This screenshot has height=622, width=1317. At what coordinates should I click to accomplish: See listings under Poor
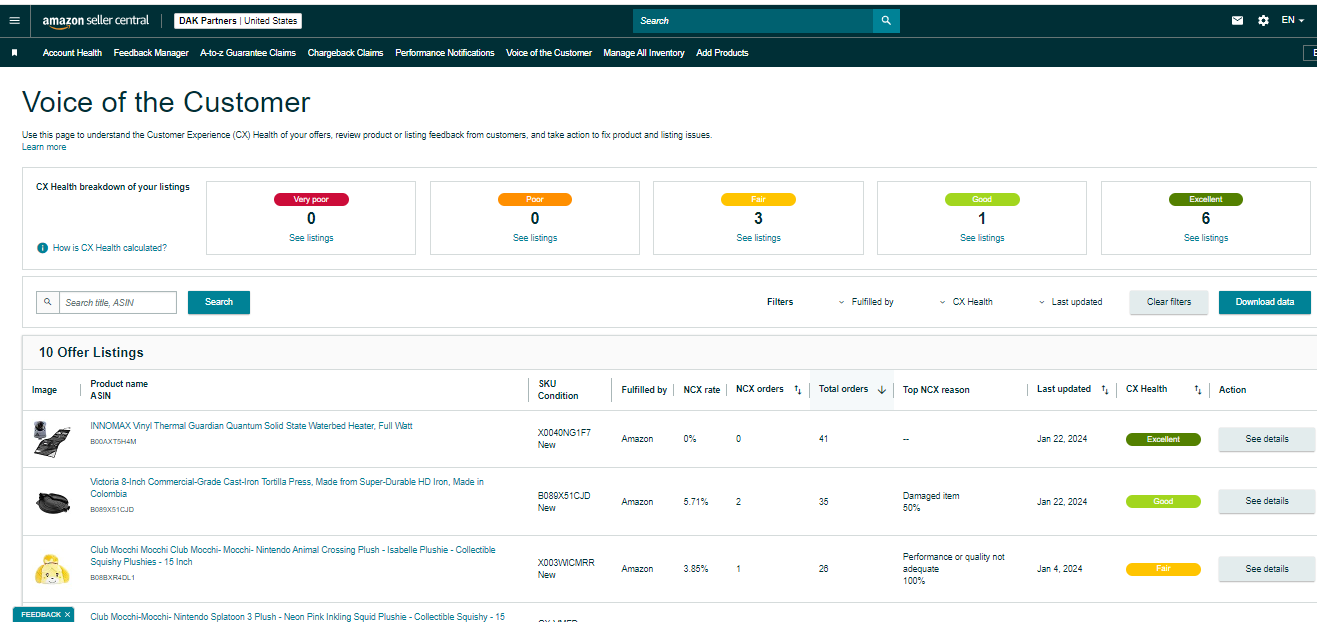point(535,238)
